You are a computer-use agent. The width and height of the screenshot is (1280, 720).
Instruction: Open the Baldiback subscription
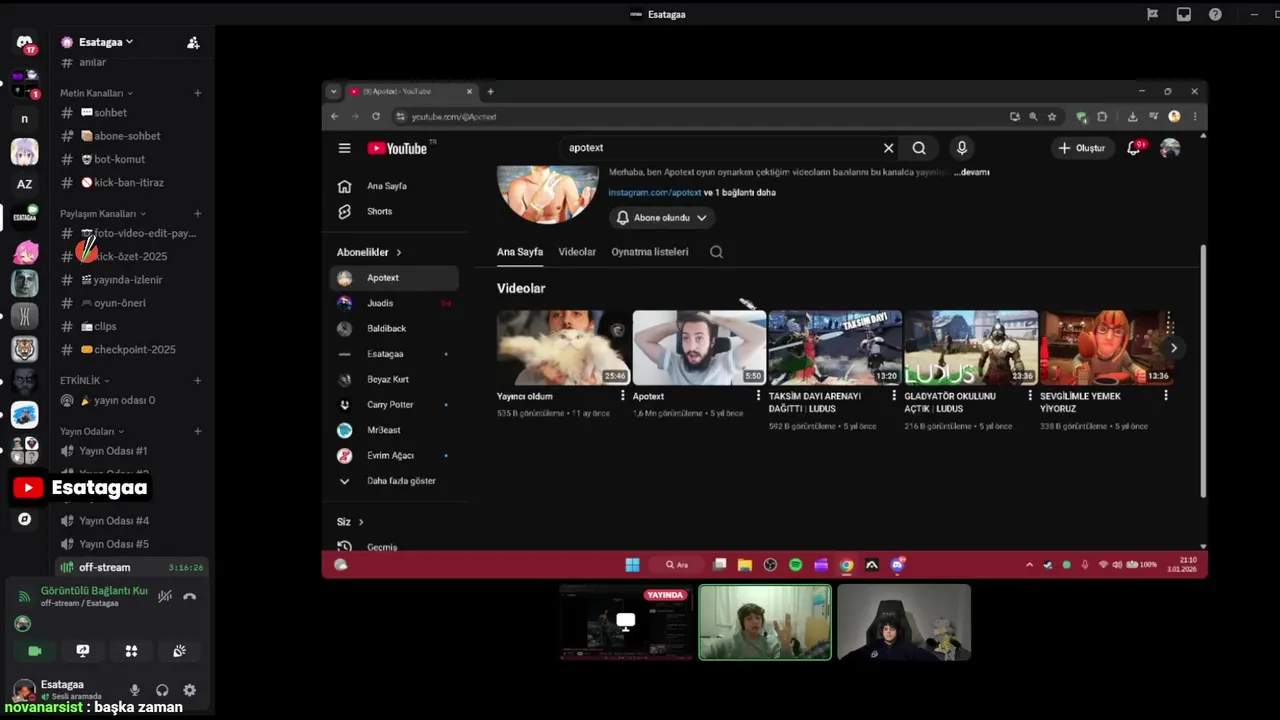coord(394,328)
